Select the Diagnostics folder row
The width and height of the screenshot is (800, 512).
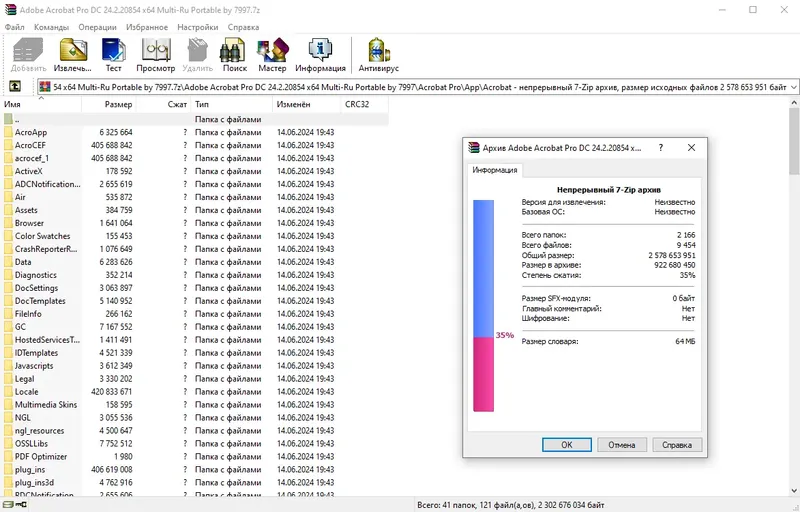(194, 275)
